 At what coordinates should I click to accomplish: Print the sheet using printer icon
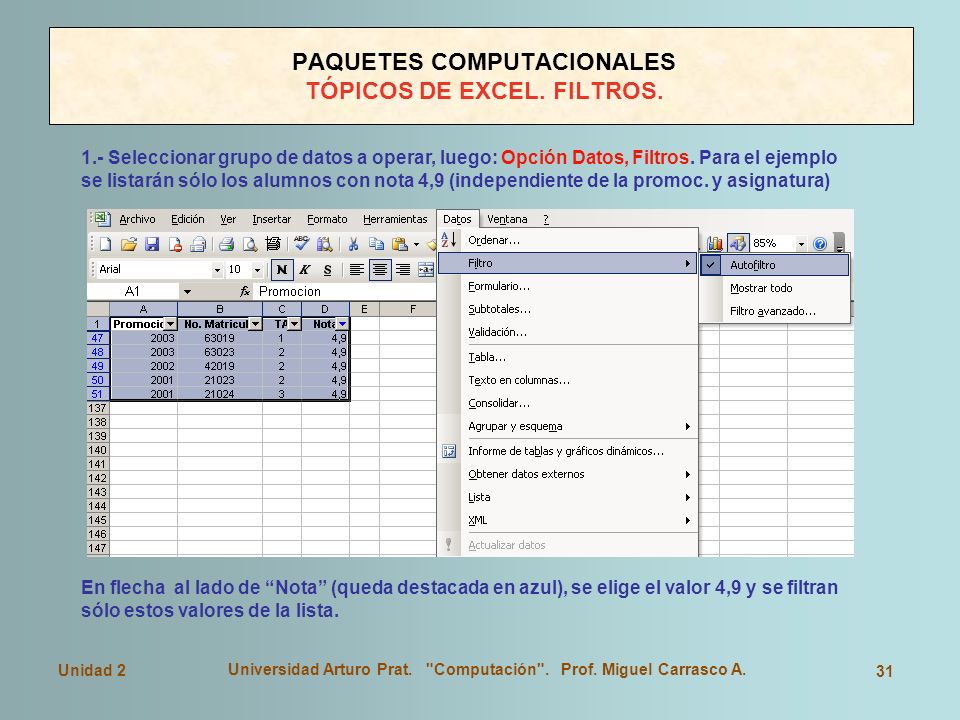[x=227, y=244]
